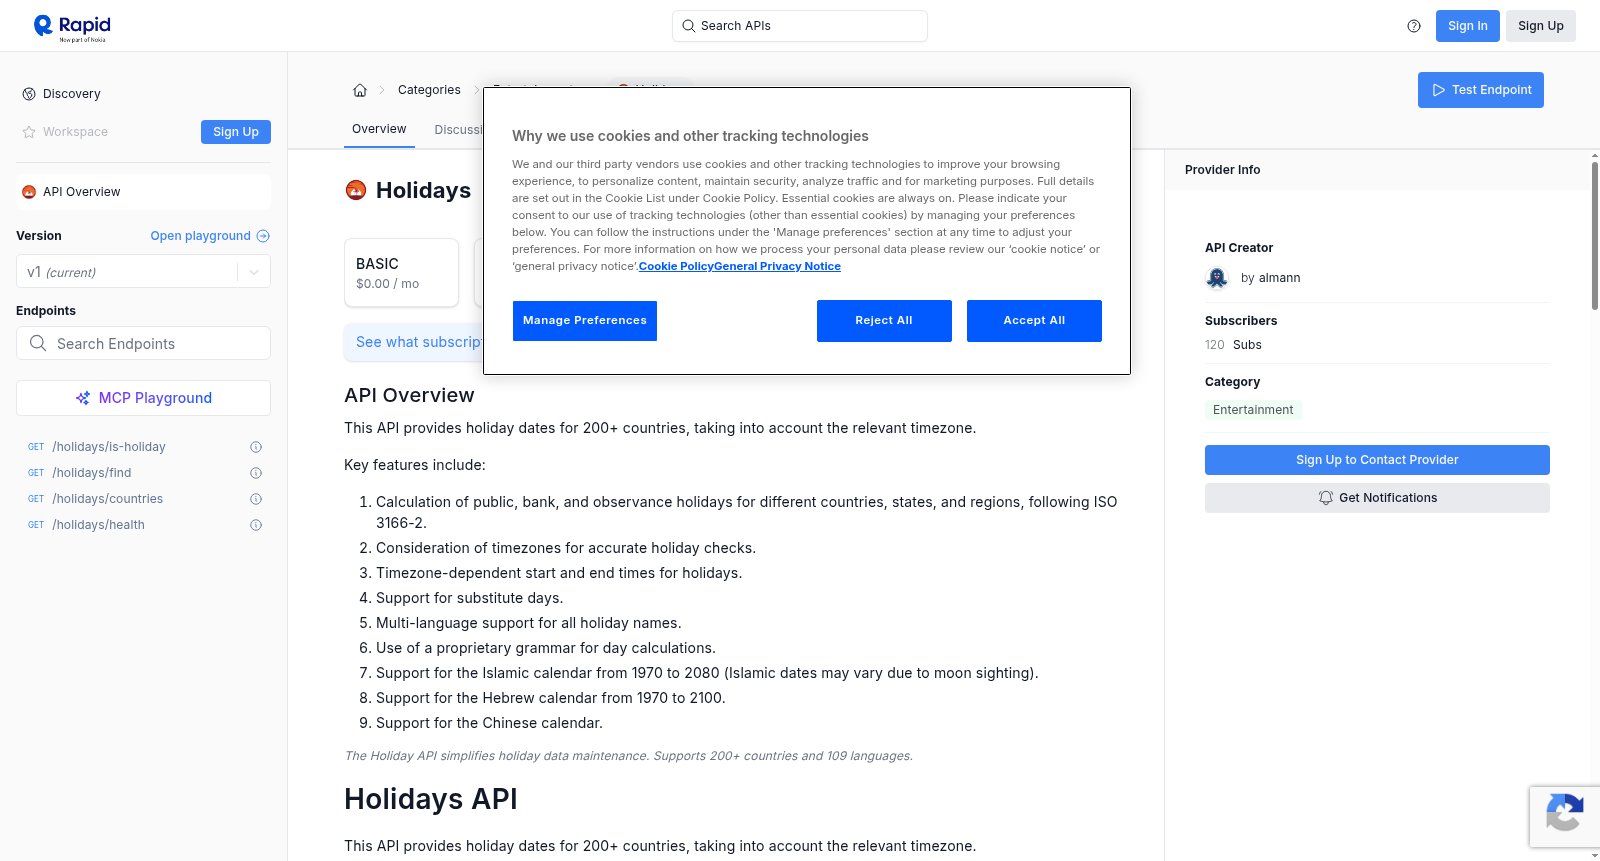Click the almann creator avatar
The width and height of the screenshot is (1600, 861).
coord(1217,278)
